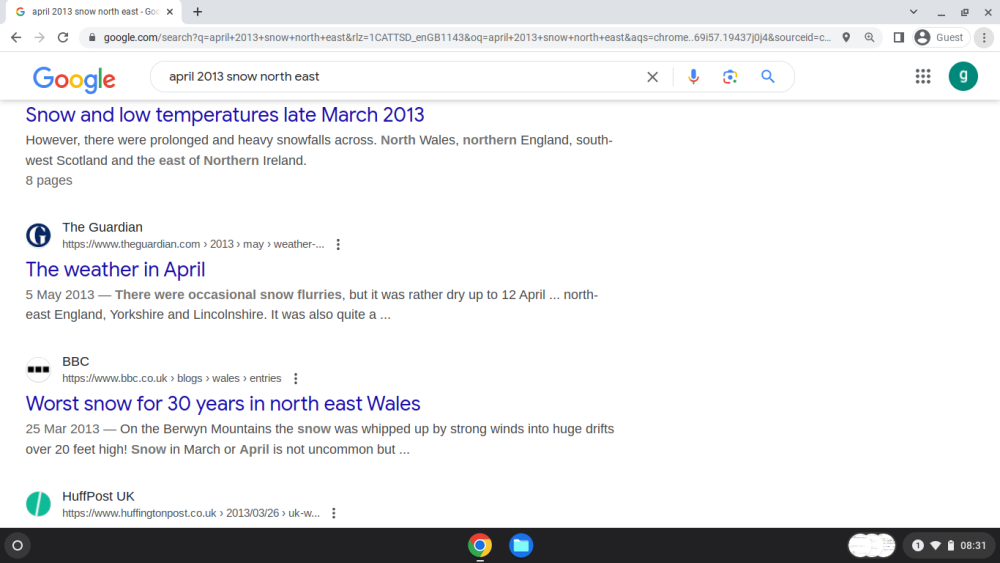Image resolution: width=1000 pixels, height=563 pixels.
Task: Open the Google apps grid
Action: point(923,77)
